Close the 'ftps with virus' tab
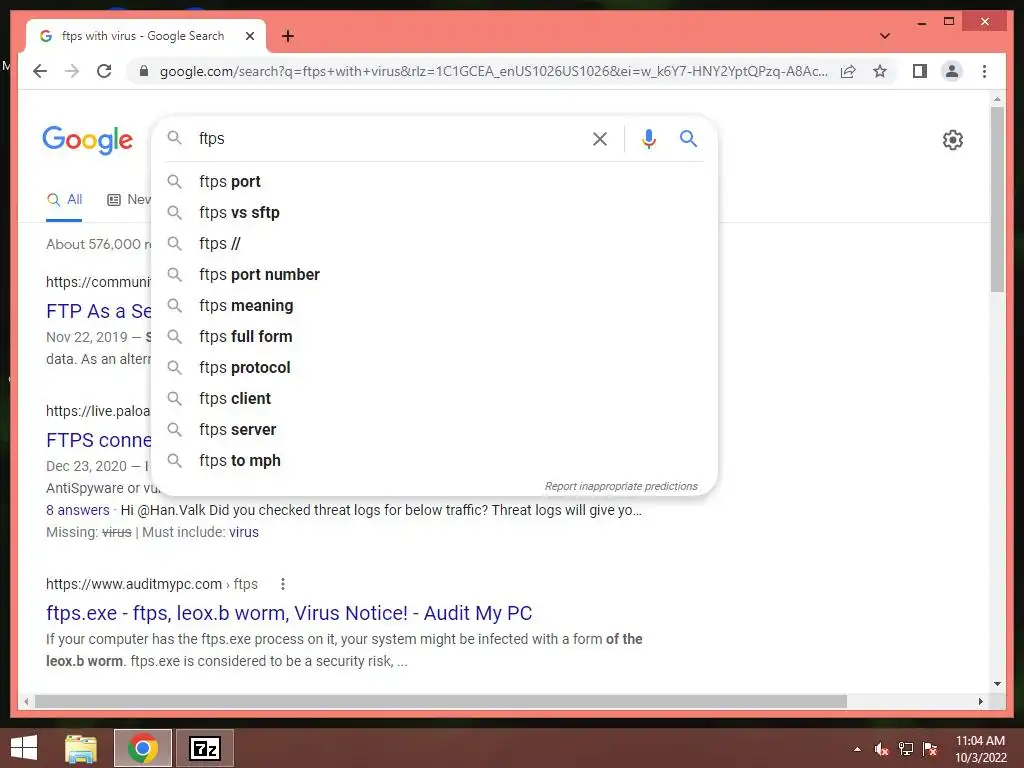 pos(249,36)
